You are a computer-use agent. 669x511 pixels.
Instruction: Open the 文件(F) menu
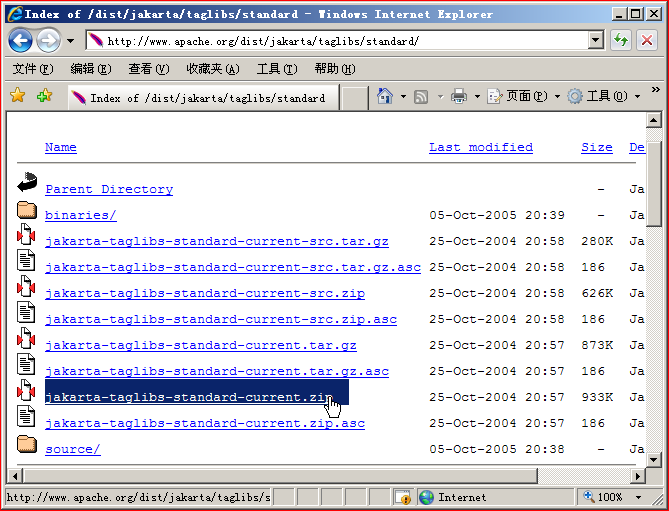click(33, 68)
